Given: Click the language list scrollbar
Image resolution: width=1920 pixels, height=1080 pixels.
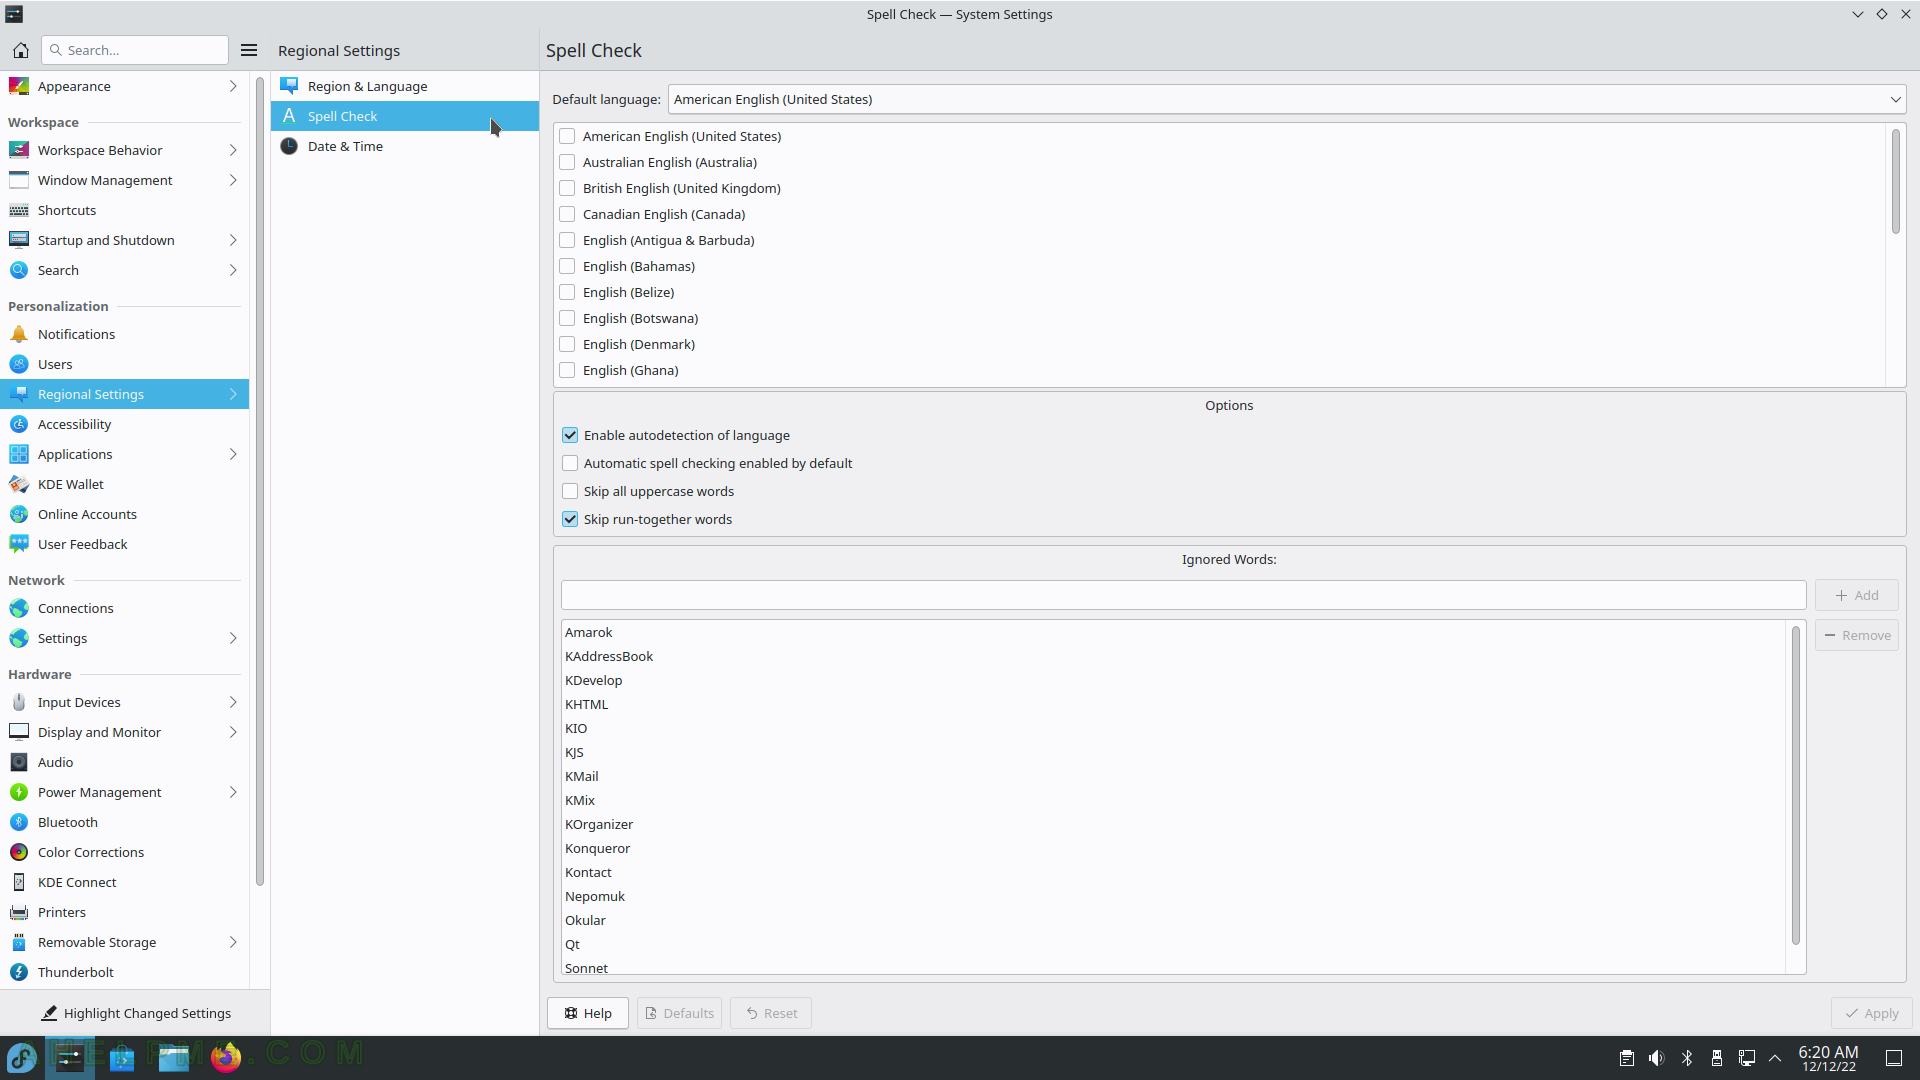Looking at the screenshot, I should 1895,182.
